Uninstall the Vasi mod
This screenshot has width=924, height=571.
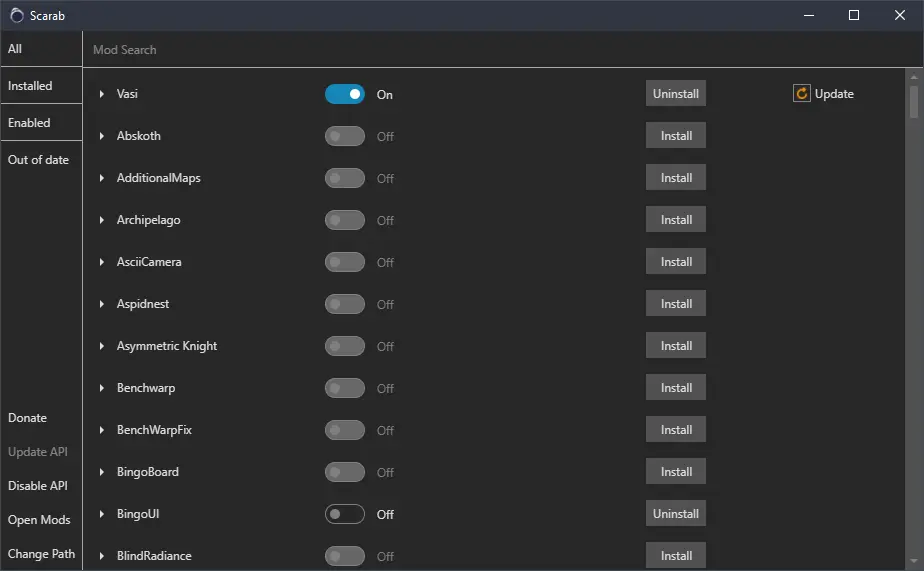675,94
